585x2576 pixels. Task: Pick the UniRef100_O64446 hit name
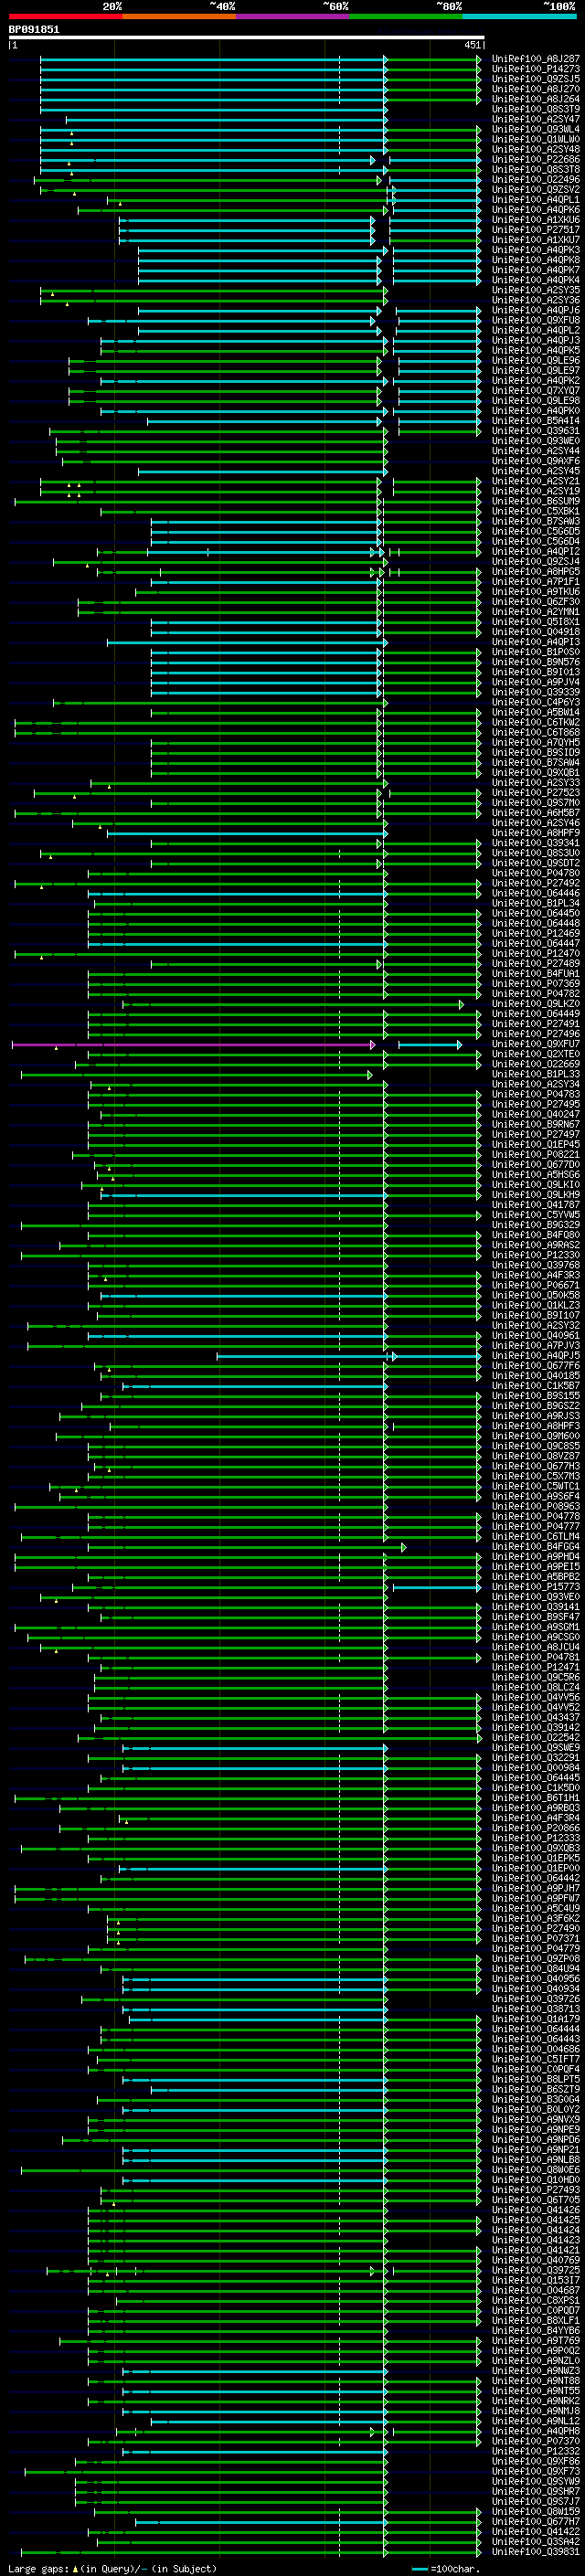536,893
